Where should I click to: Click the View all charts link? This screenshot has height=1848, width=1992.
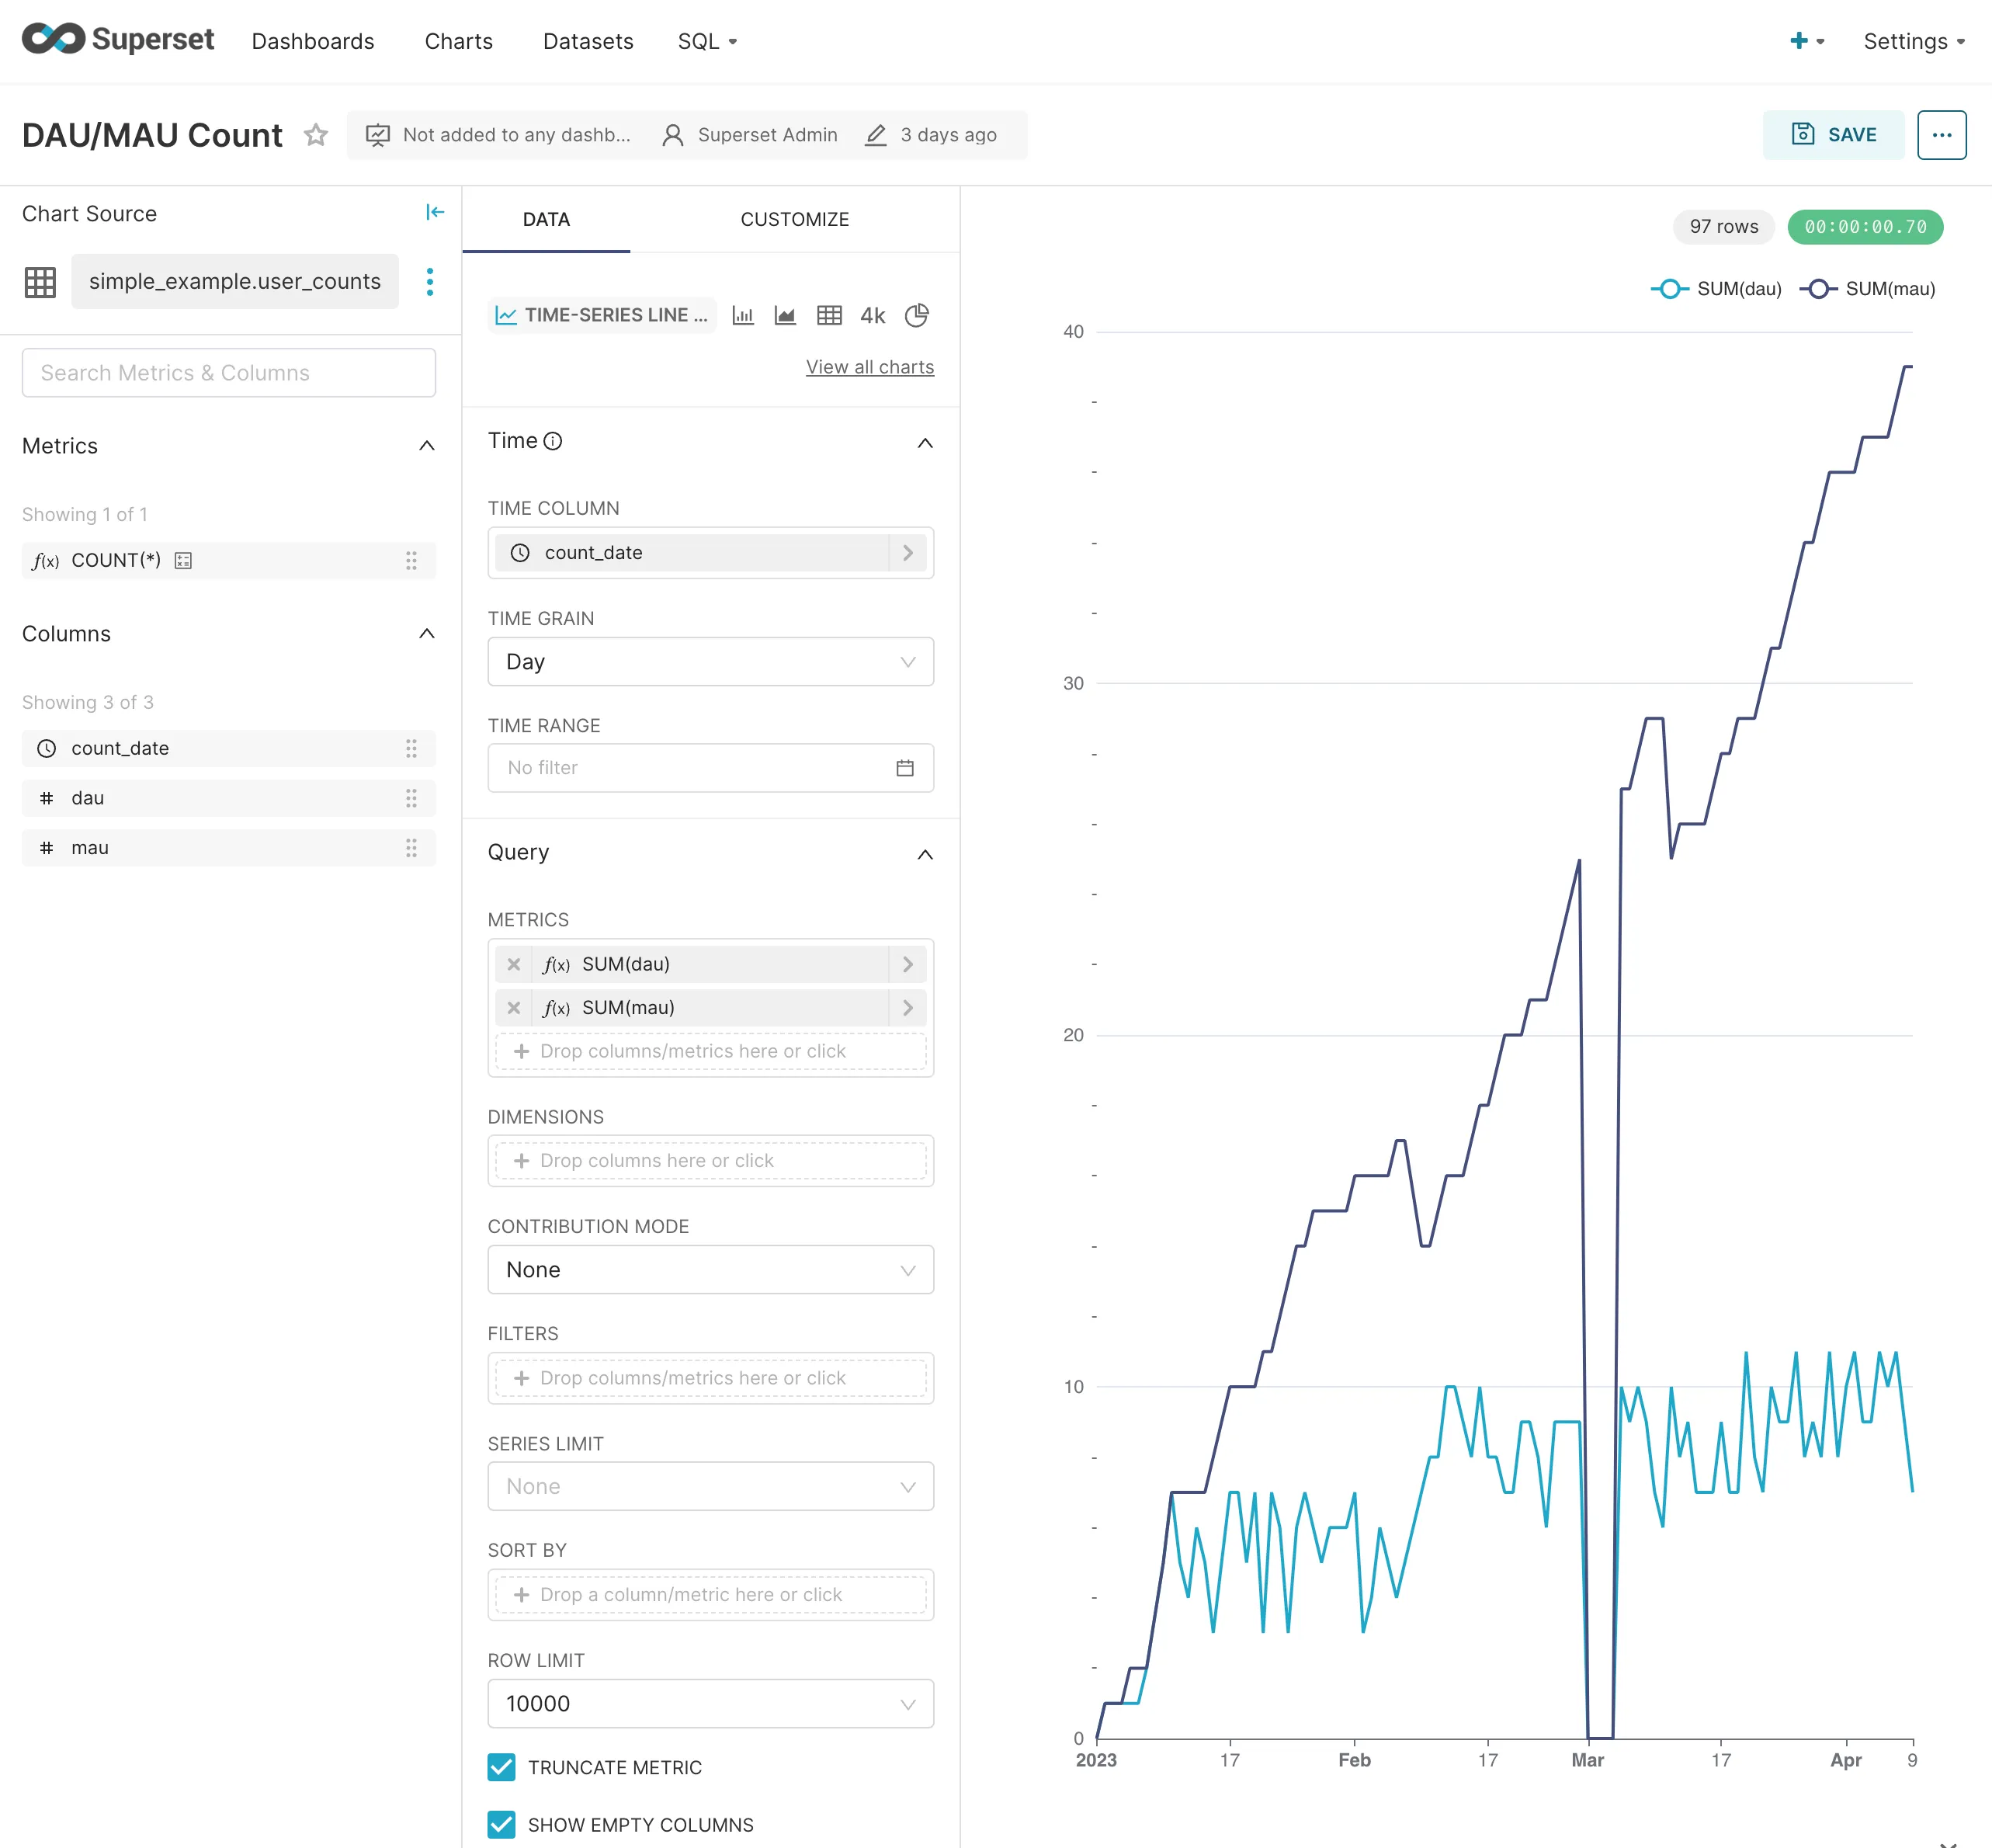869,366
